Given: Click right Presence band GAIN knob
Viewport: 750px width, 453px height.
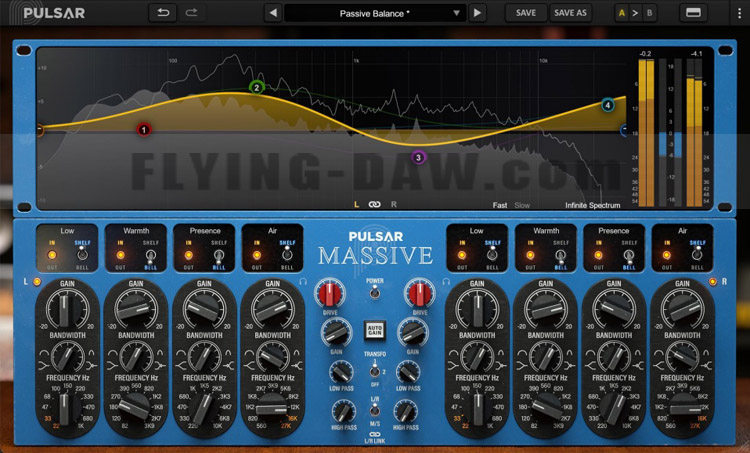Looking at the screenshot, I should [614, 309].
